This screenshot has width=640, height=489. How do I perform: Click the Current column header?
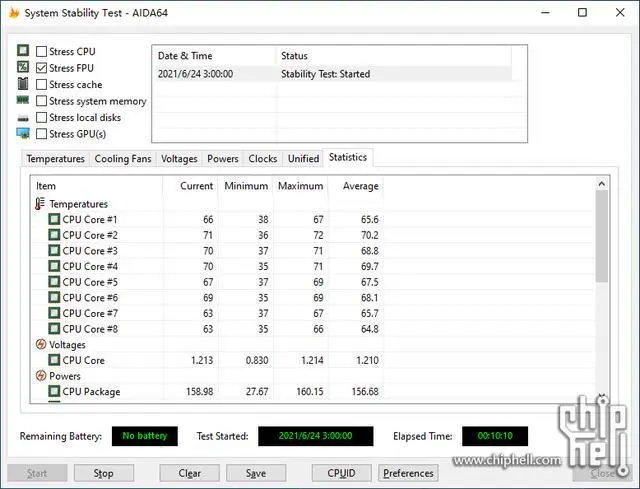(x=190, y=186)
